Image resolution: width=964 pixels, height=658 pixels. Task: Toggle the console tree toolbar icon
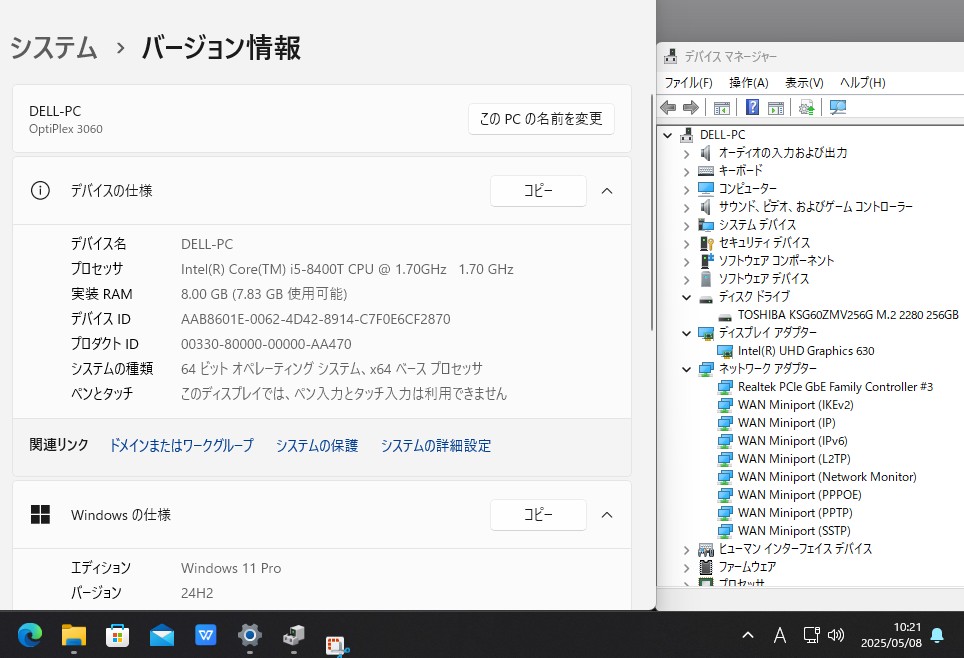[x=722, y=108]
